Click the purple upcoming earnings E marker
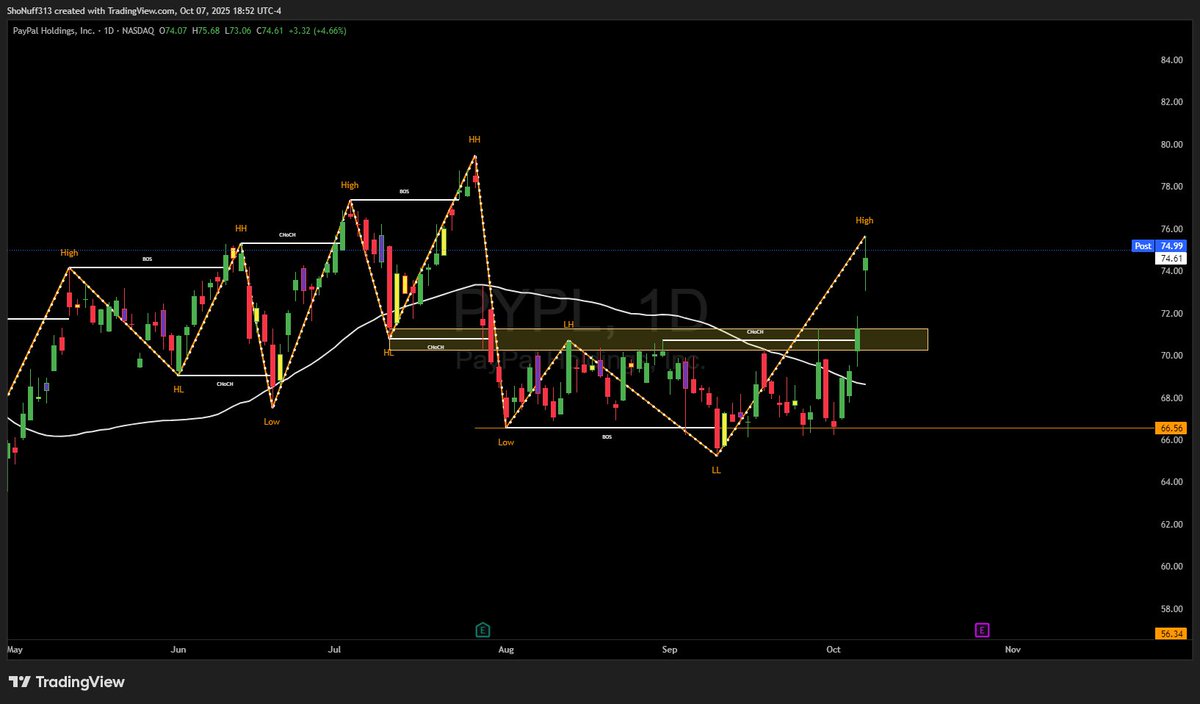Screen dimensions: 1200x704 pos(982,630)
